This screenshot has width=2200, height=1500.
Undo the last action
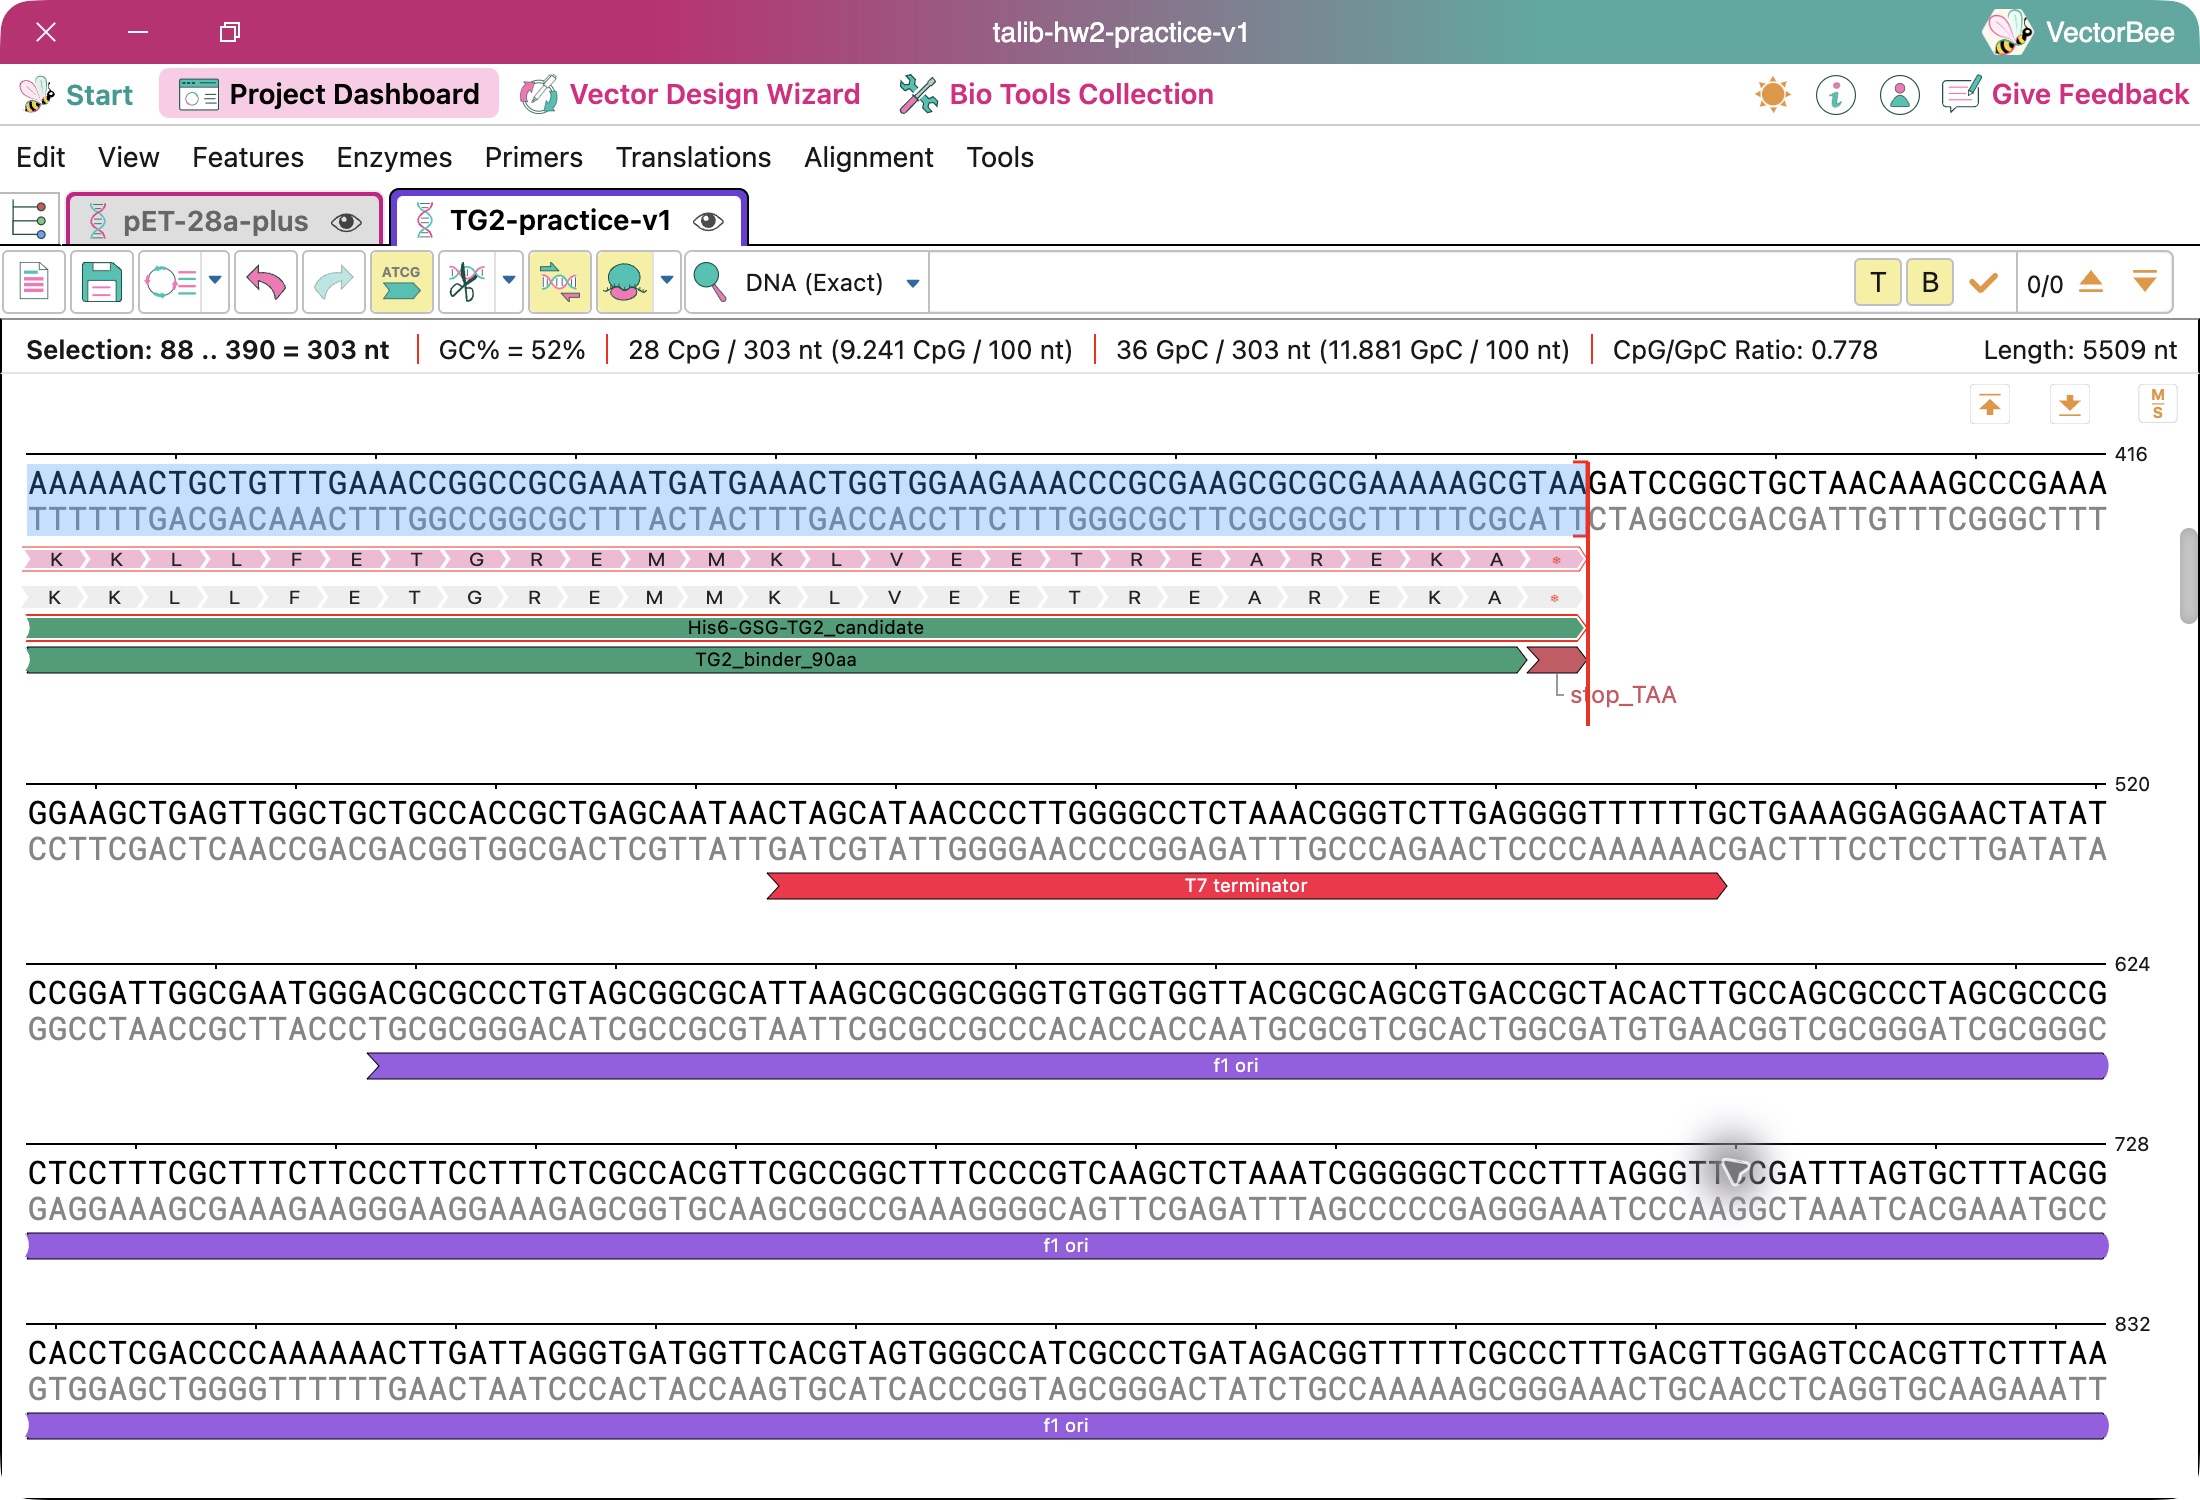click(x=265, y=283)
